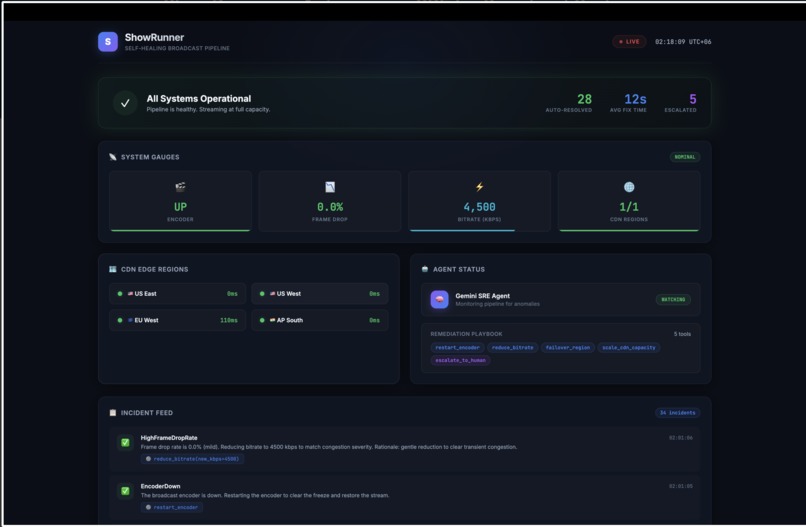This screenshot has width=806, height=527.
Task: Click the reduce_bitrate(new_kbps=4500) action tag
Action: pos(192,459)
